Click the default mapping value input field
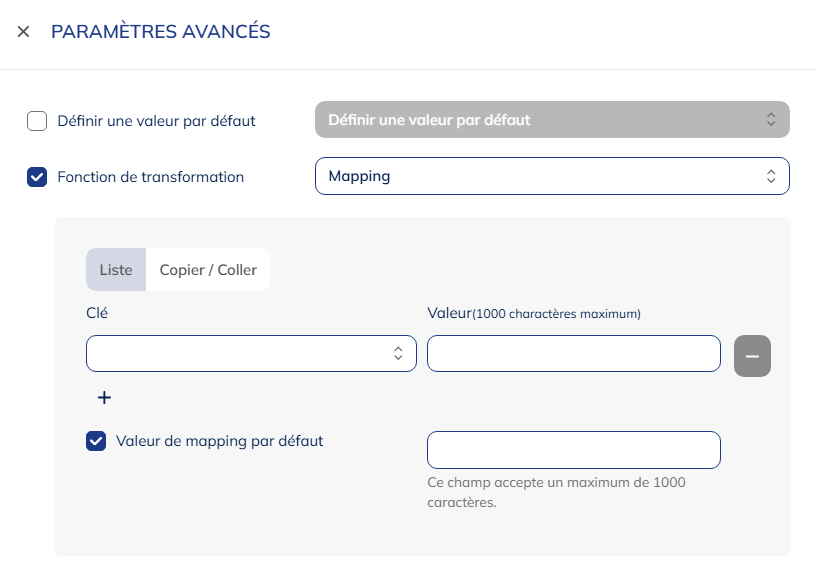Viewport: 817px width, 575px height. [x=573, y=450]
